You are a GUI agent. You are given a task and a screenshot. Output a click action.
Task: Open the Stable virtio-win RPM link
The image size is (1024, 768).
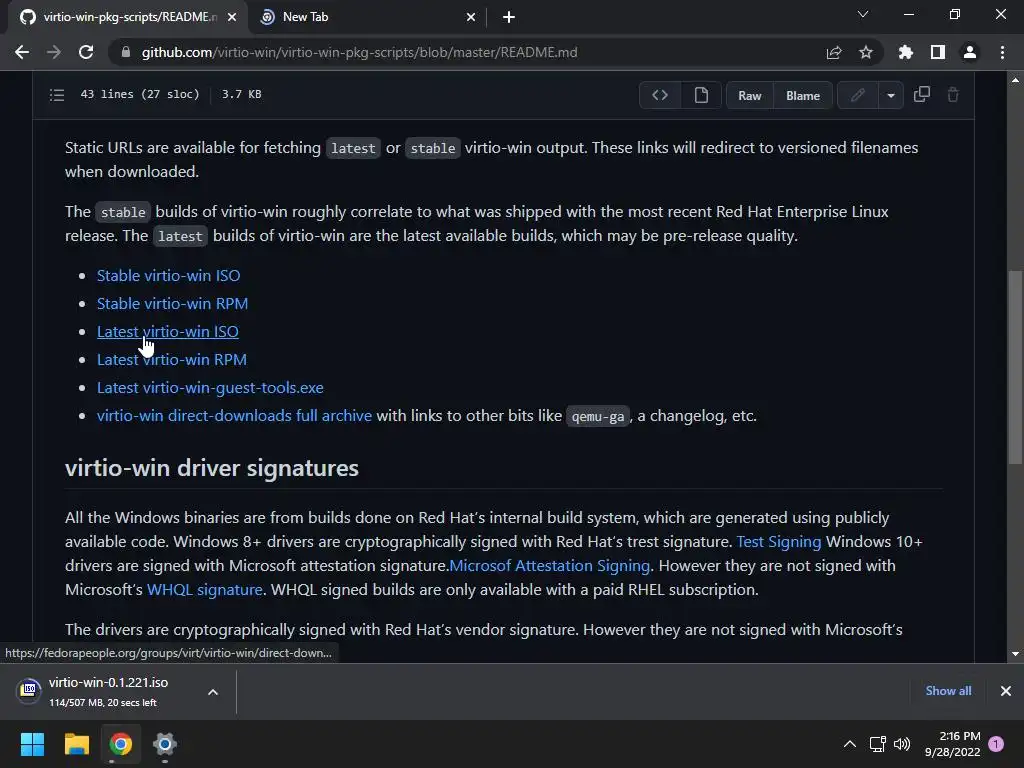tap(172, 304)
